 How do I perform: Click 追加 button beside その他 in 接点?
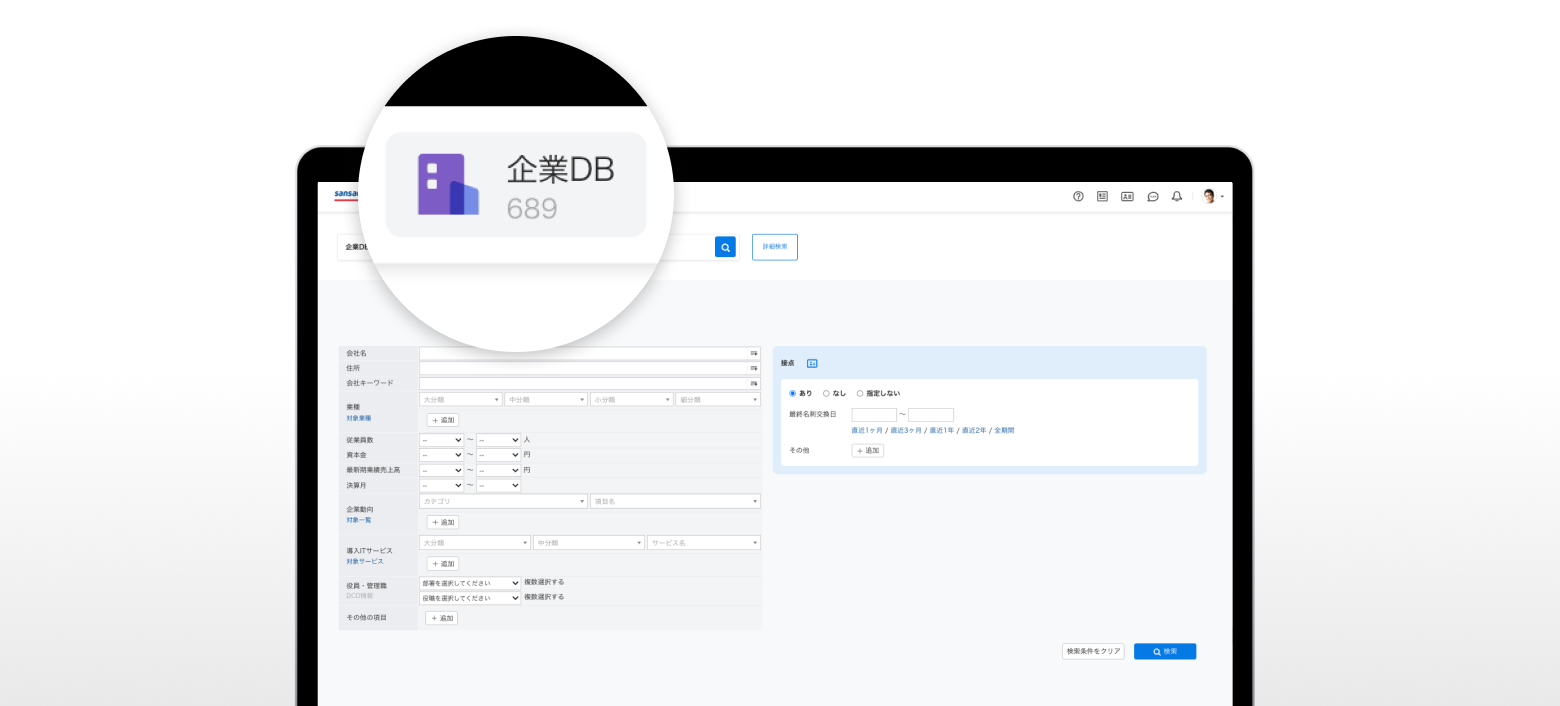click(868, 451)
